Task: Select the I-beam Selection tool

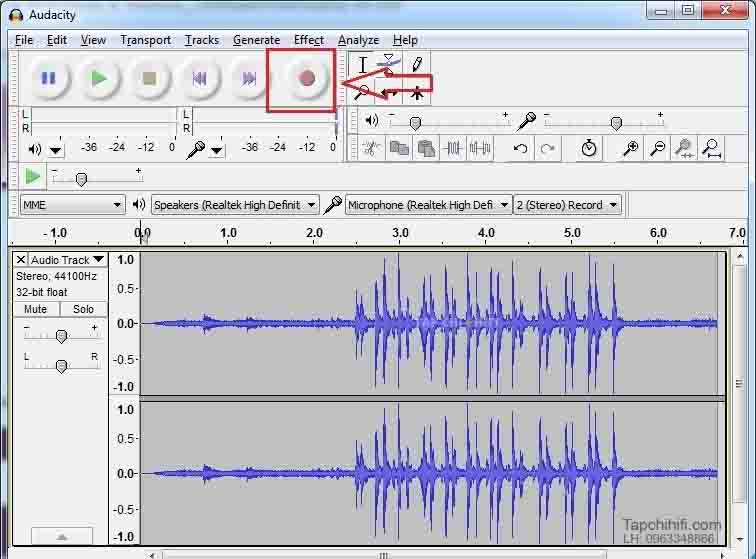Action: pos(363,65)
